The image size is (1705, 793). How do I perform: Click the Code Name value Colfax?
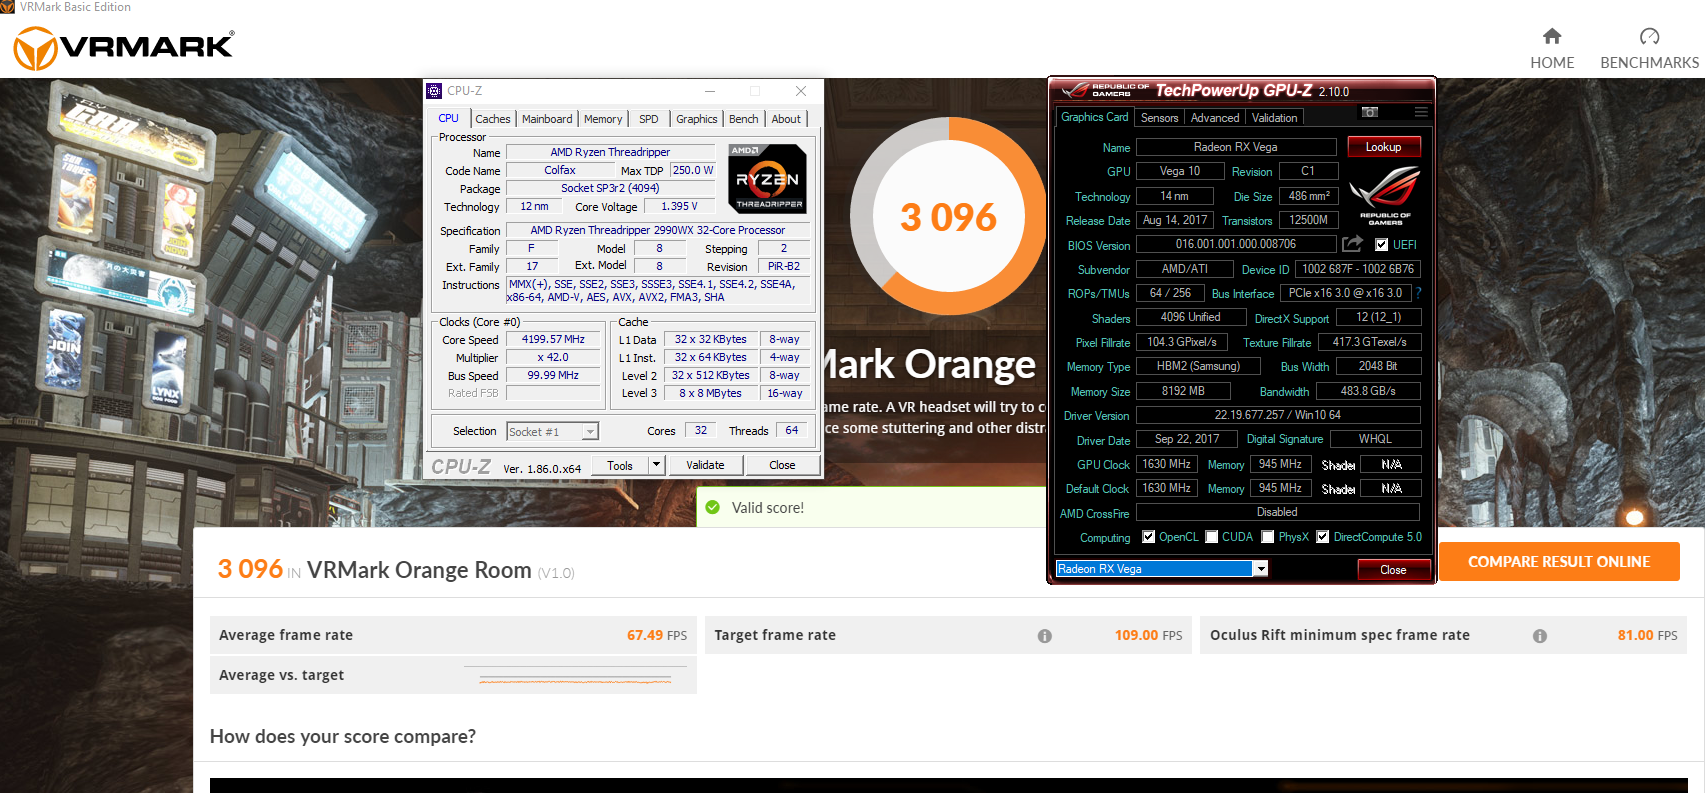[560, 170]
